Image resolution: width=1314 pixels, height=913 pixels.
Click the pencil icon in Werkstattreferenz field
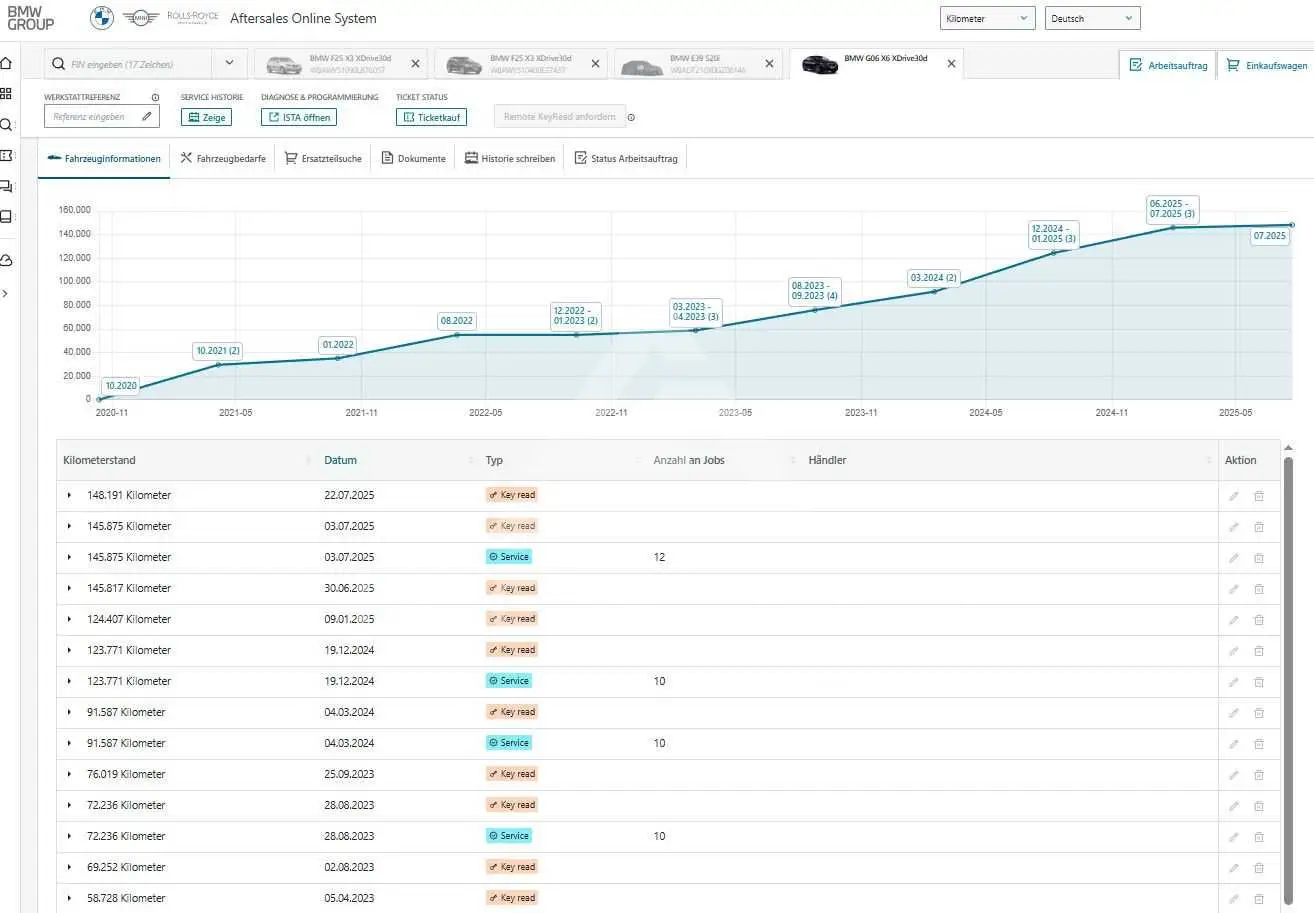tap(147, 117)
